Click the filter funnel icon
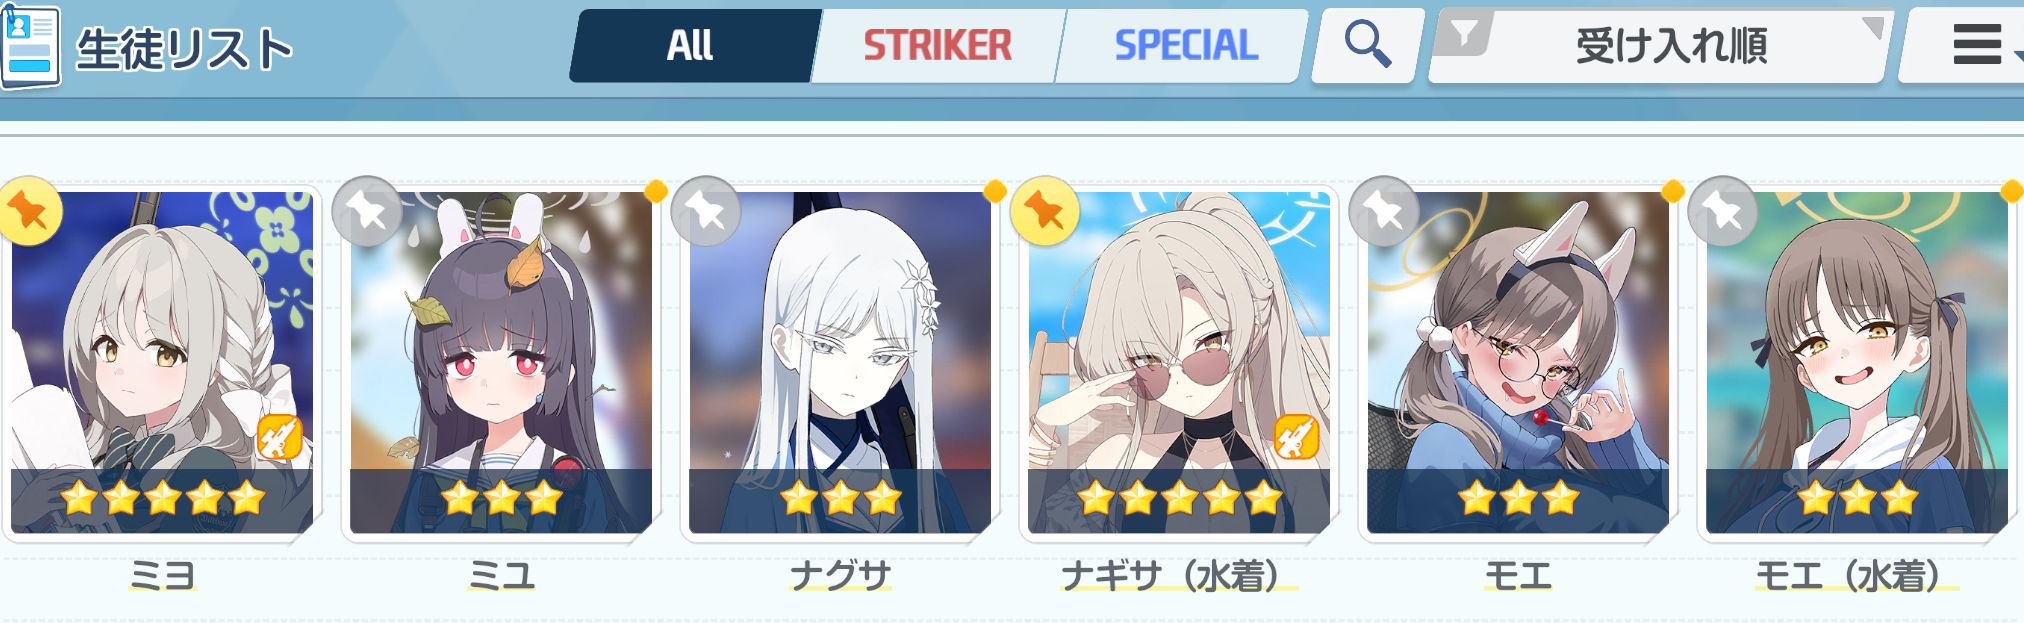2024x623 pixels. (1464, 35)
